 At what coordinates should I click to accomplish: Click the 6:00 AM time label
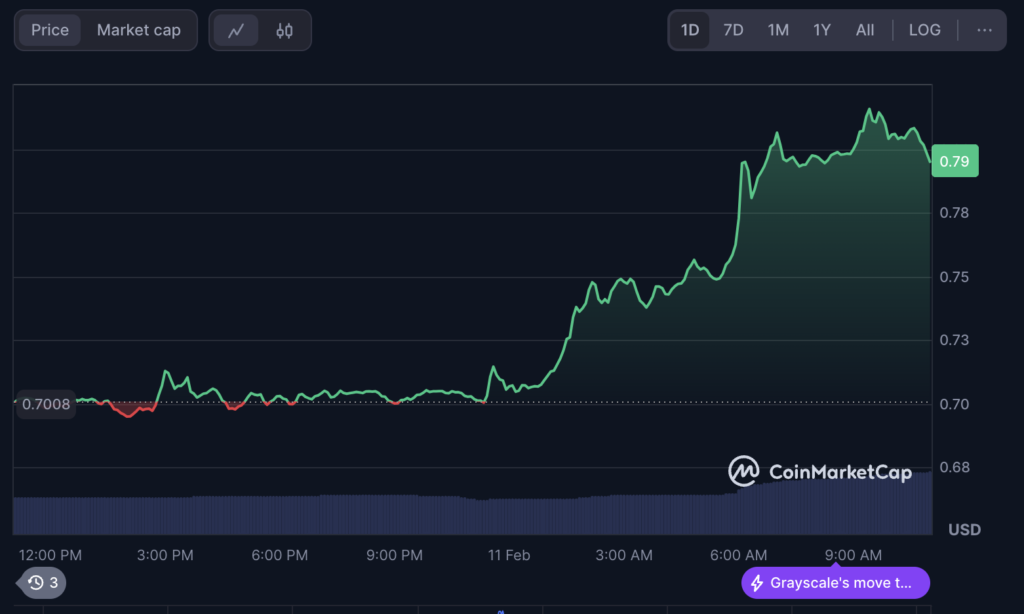tap(739, 555)
